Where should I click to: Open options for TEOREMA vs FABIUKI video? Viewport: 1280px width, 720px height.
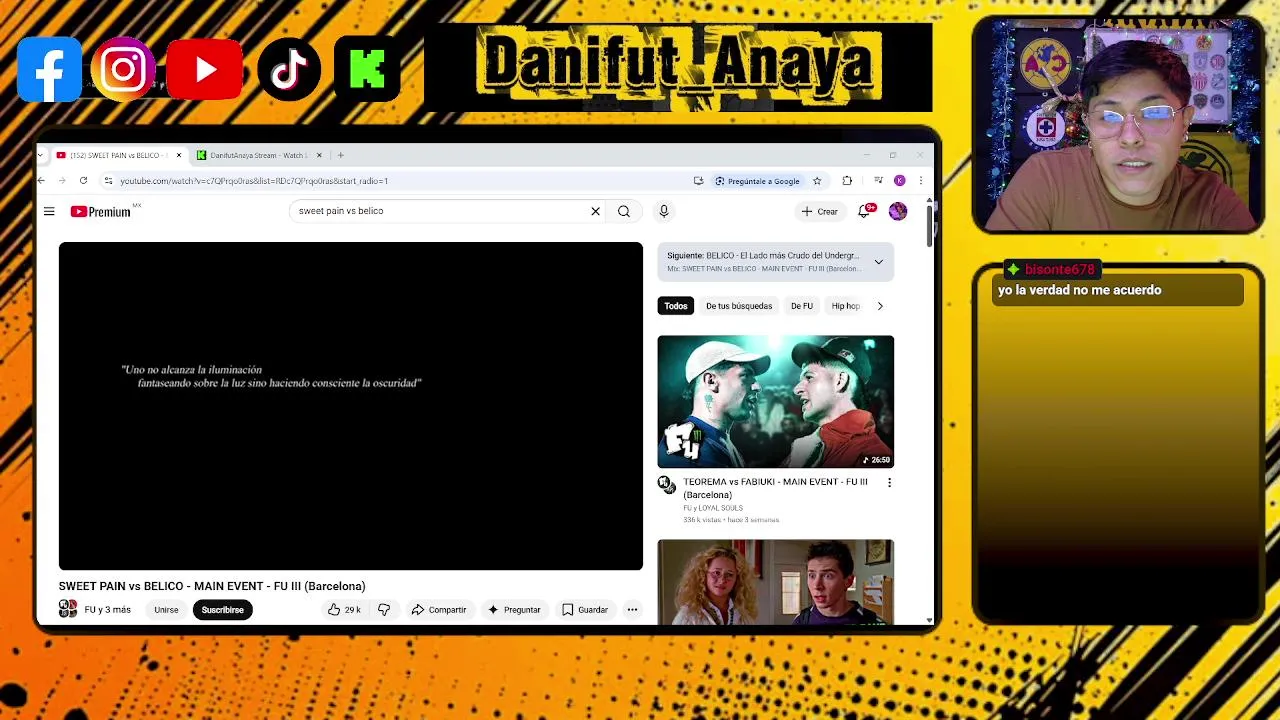coord(889,482)
